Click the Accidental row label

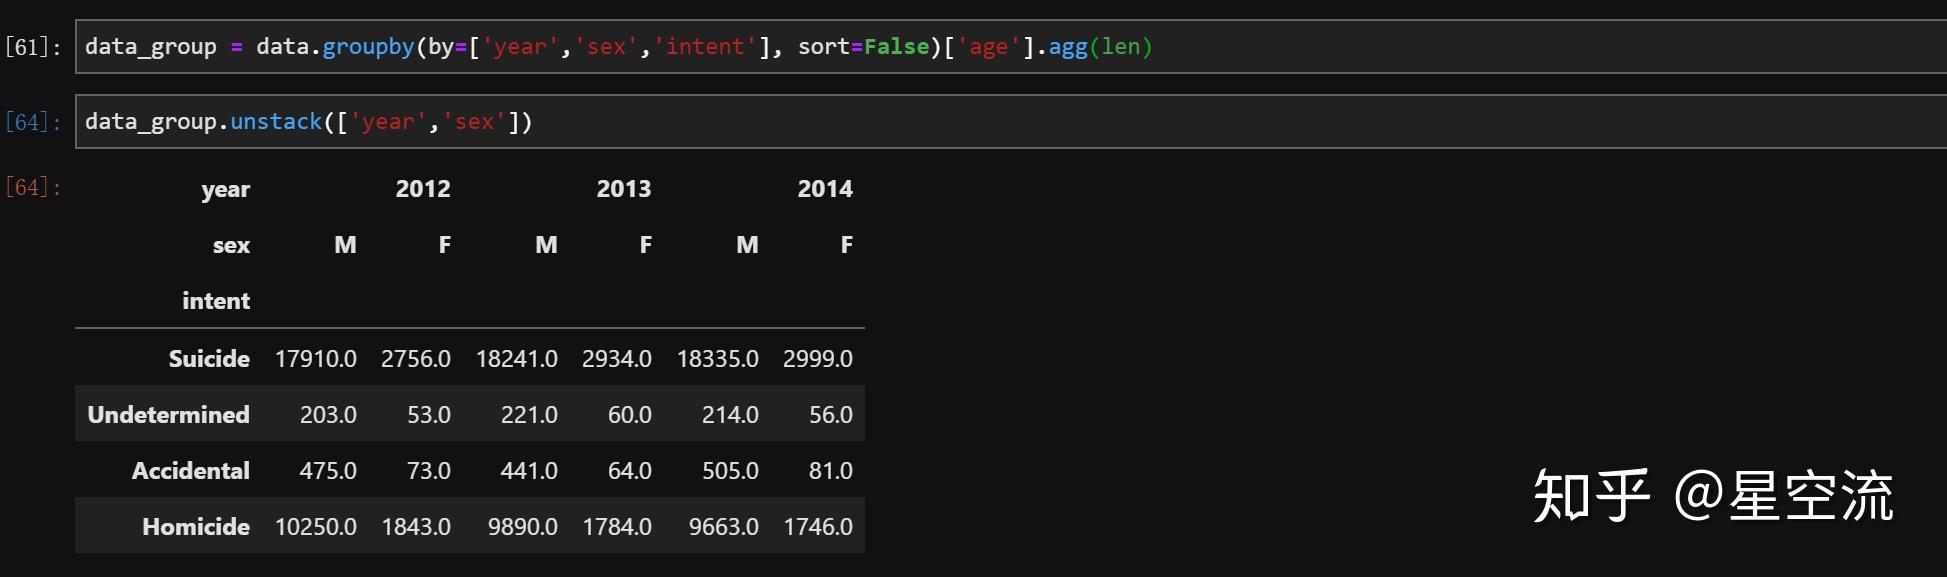pos(190,471)
